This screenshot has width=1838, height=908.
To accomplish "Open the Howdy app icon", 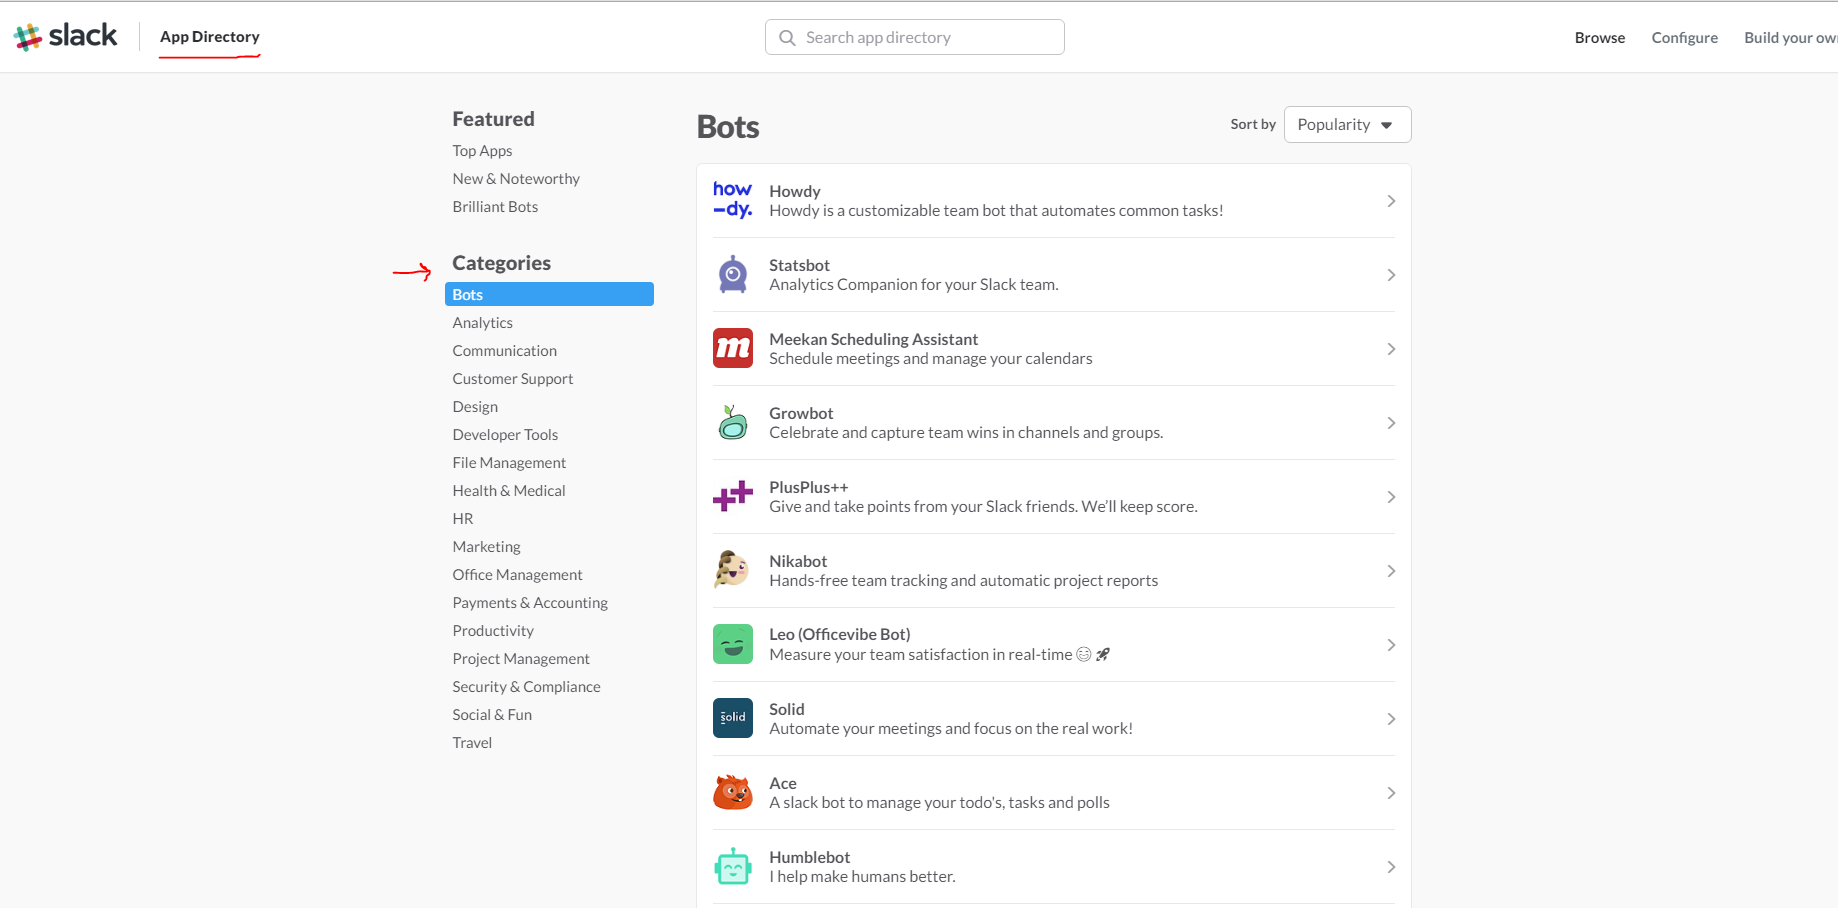I will [x=733, y=200].
